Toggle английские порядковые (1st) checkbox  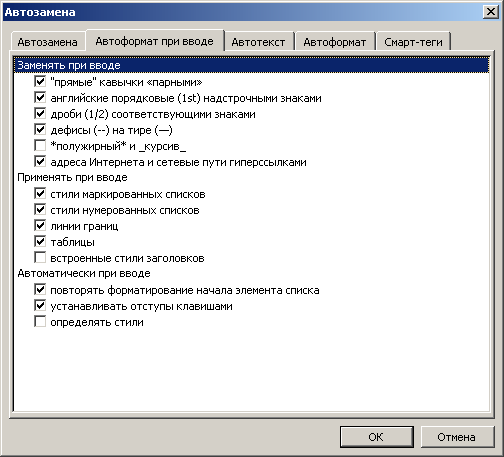[40, 97]
